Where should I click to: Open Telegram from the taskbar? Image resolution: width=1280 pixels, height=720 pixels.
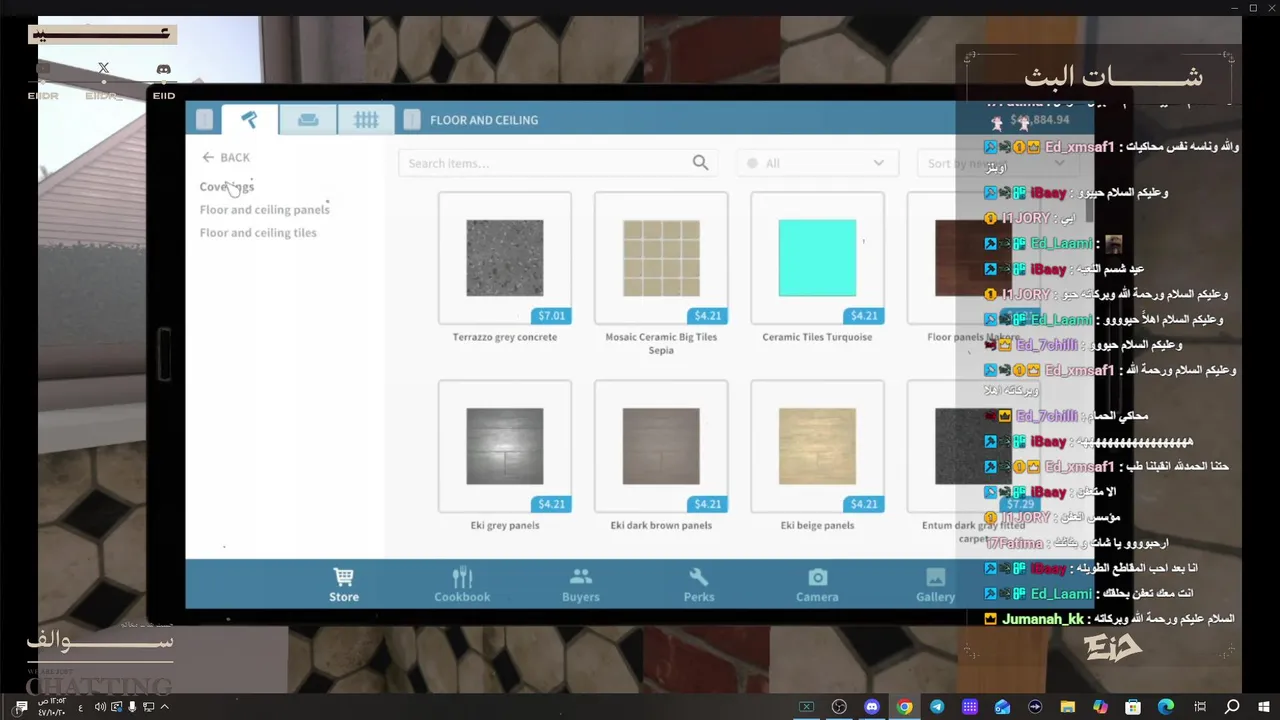click(x=937, y=707)
